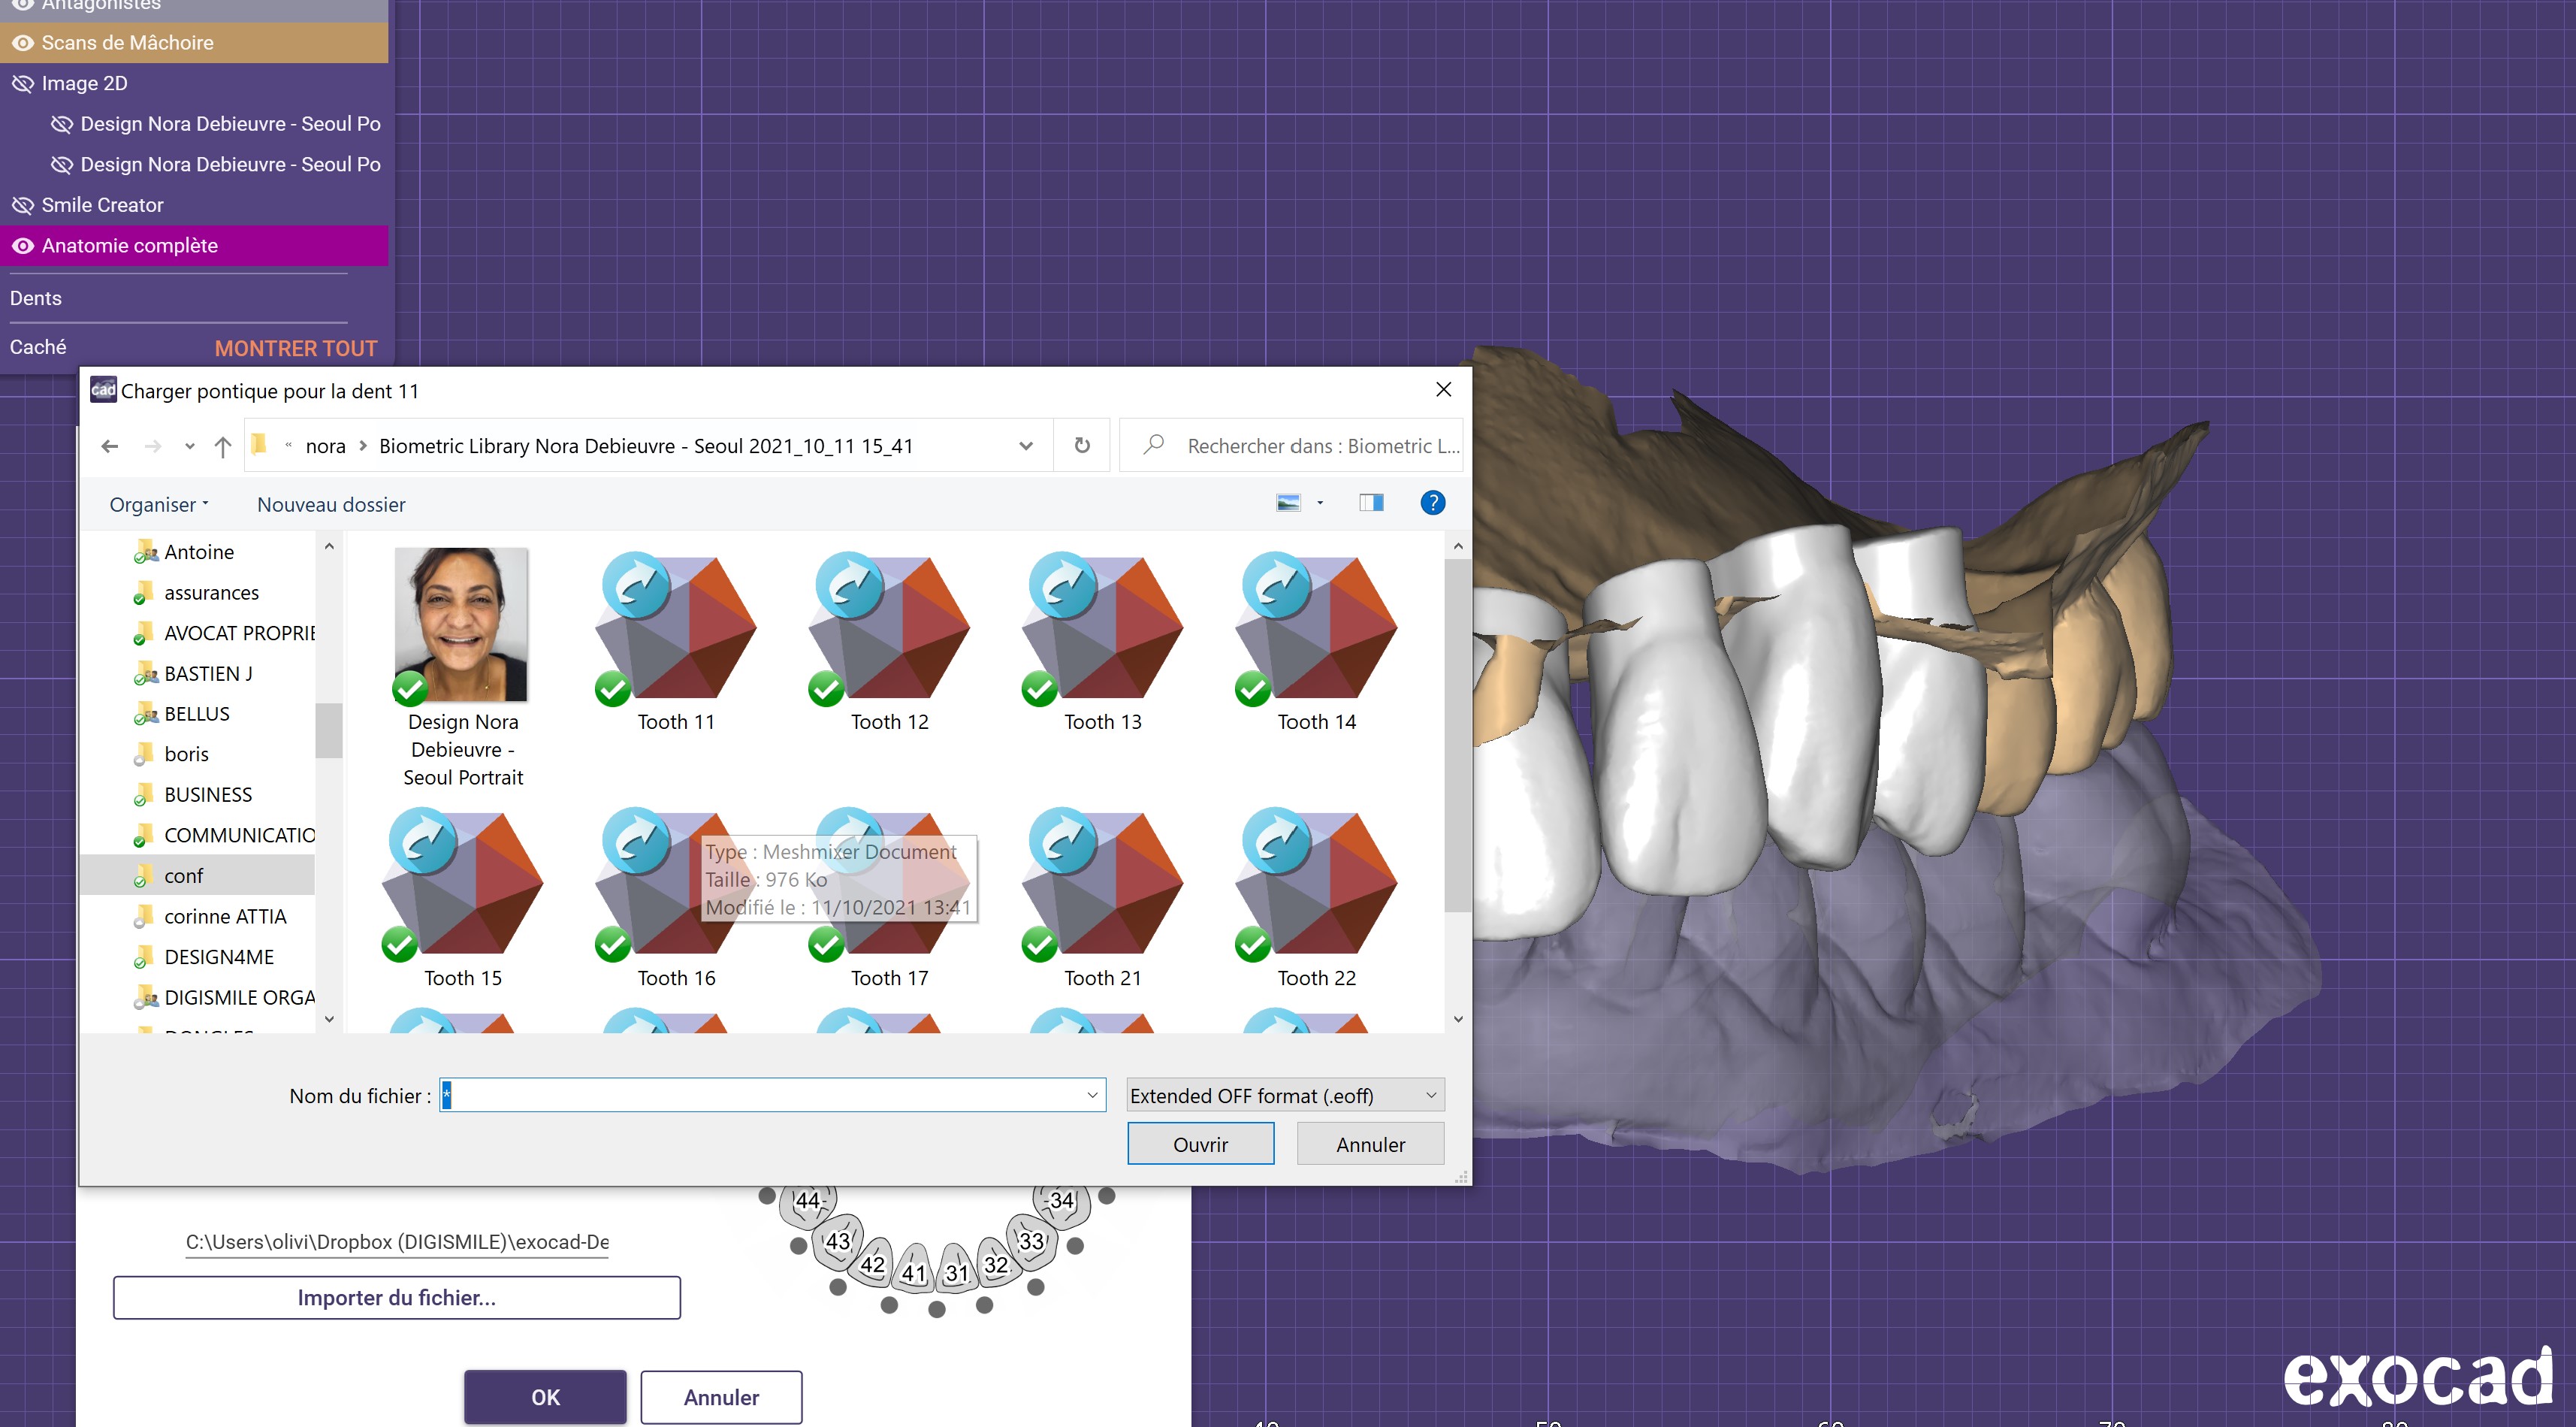Open Extended OFF format file type dropdown
This screenshot has height=1427, width=2576.
click(x=1285, y=1096)
